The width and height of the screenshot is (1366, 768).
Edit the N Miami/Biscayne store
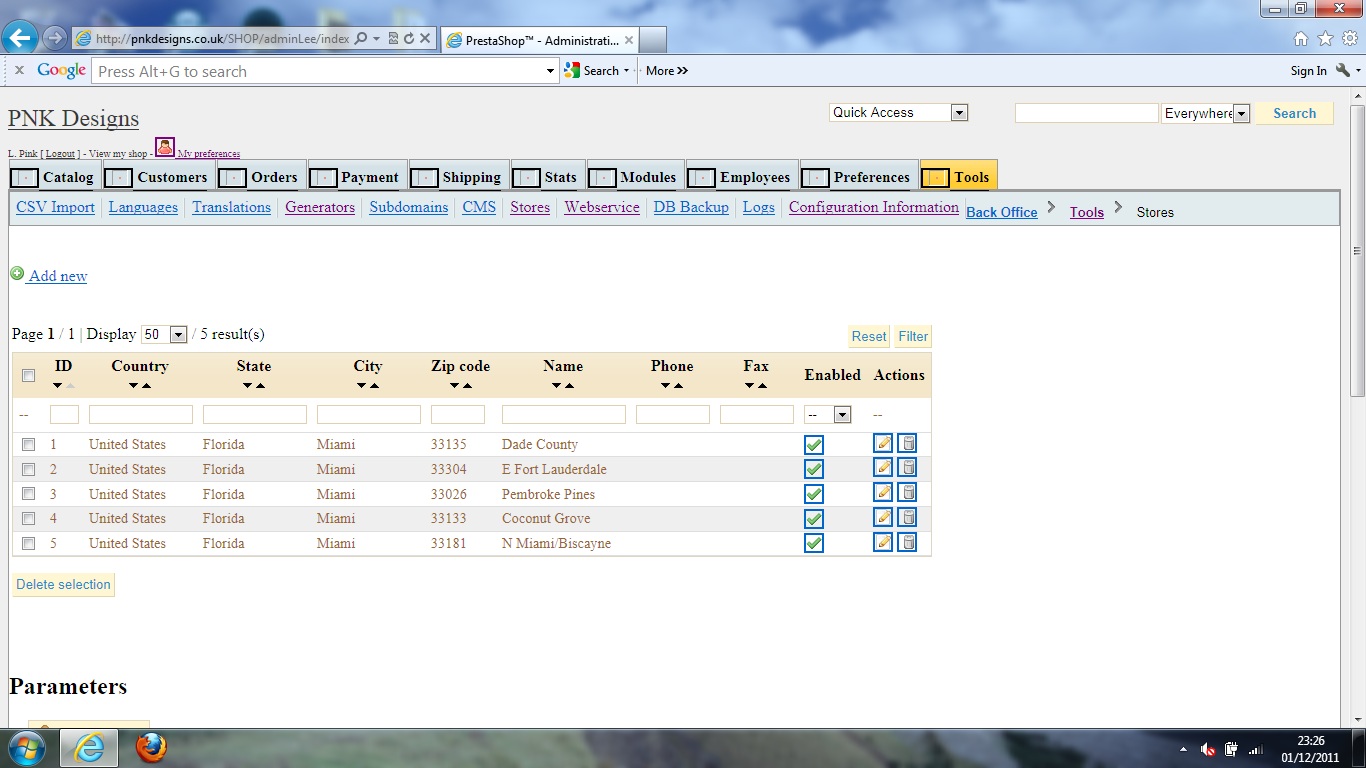883,542
